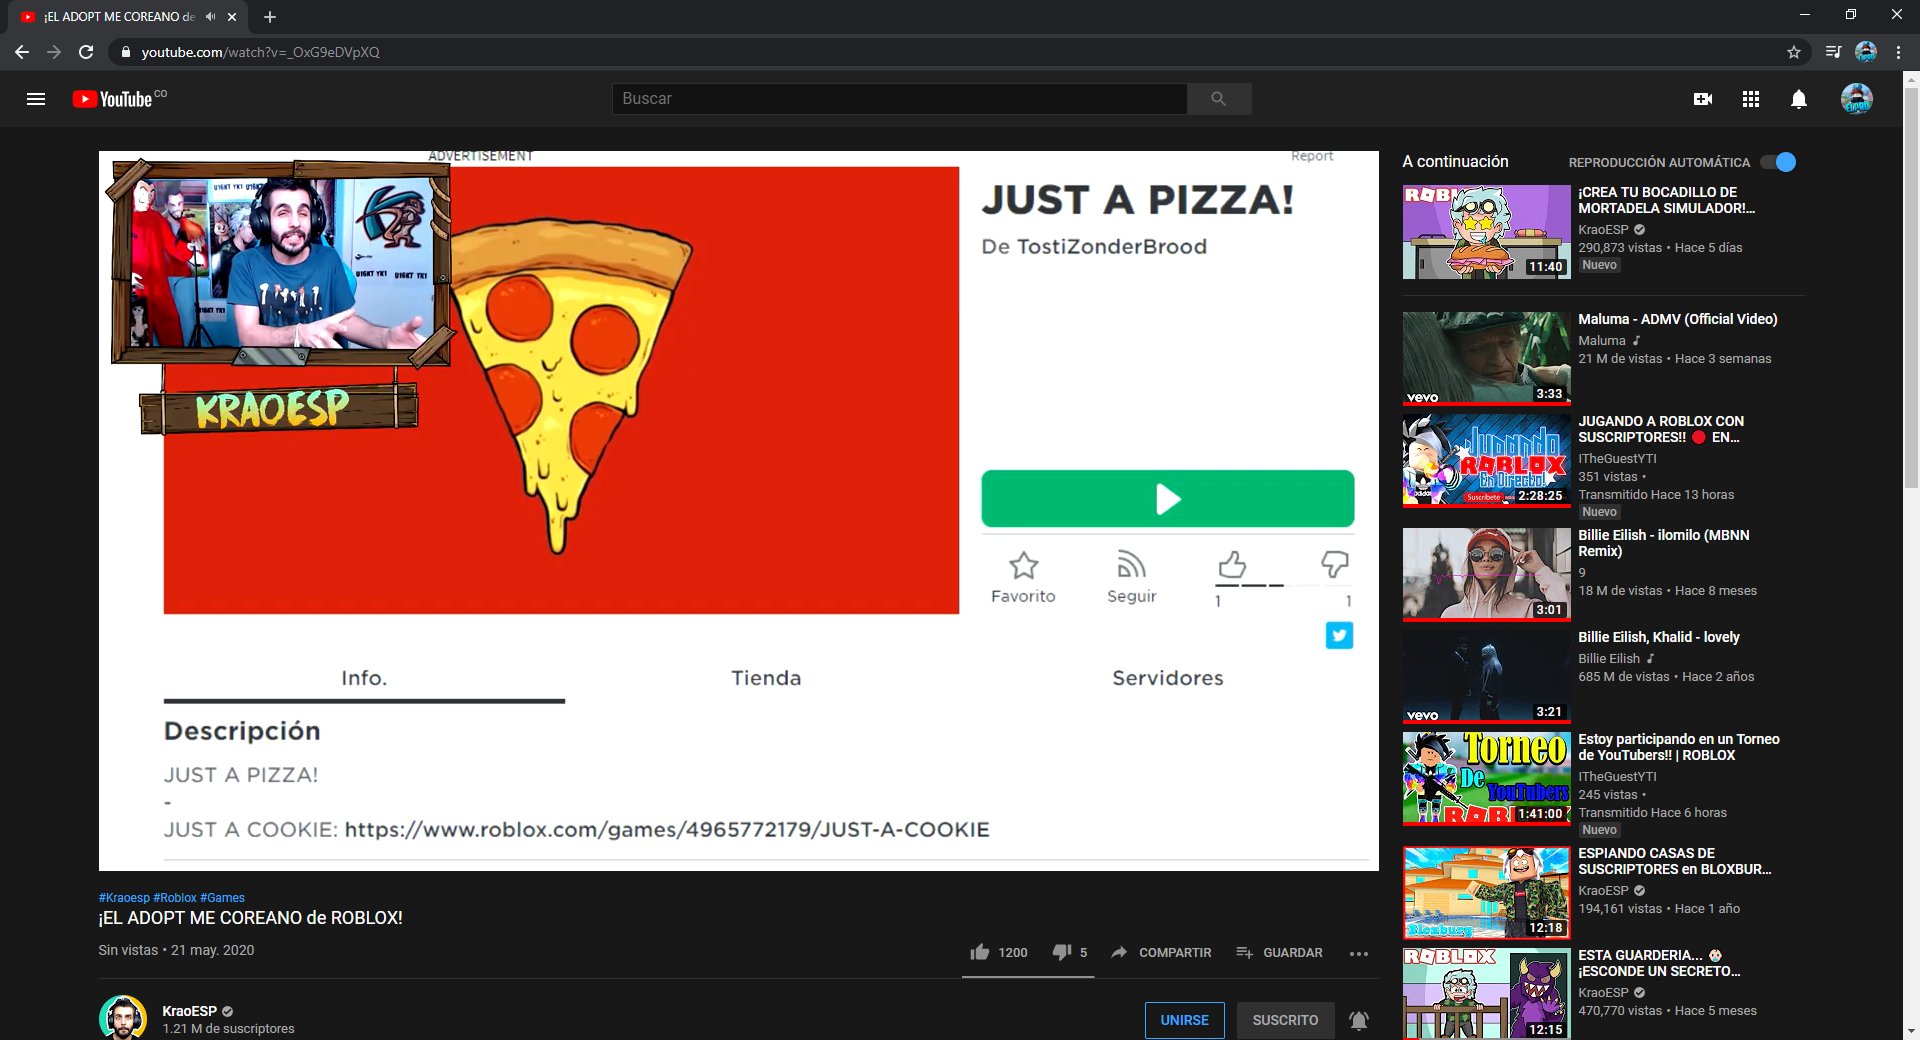Like the video with thumbs up

coord(980,952)
